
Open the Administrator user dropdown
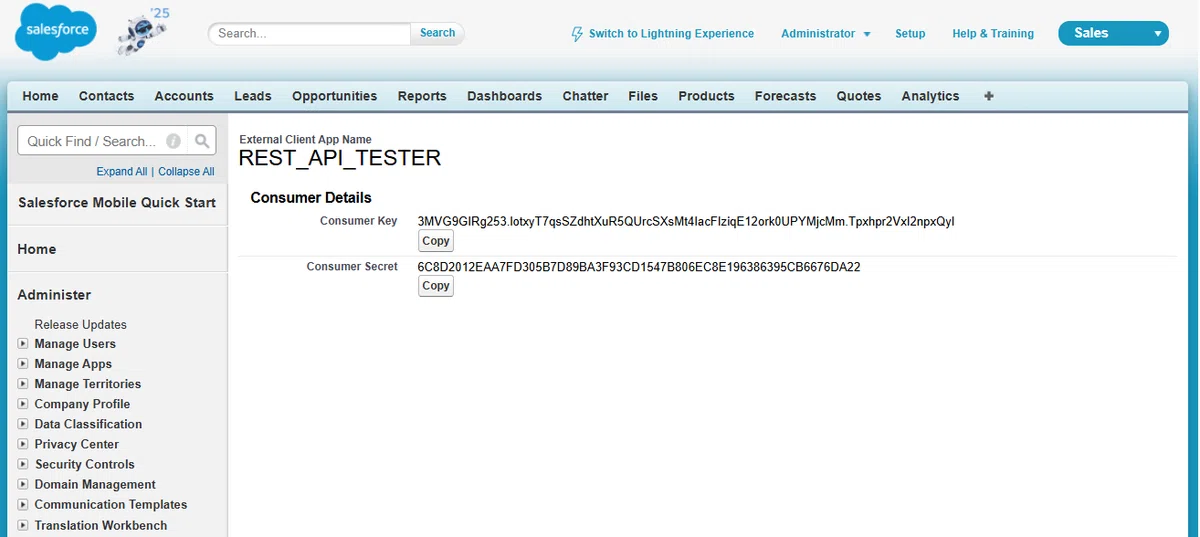[826, 33]
